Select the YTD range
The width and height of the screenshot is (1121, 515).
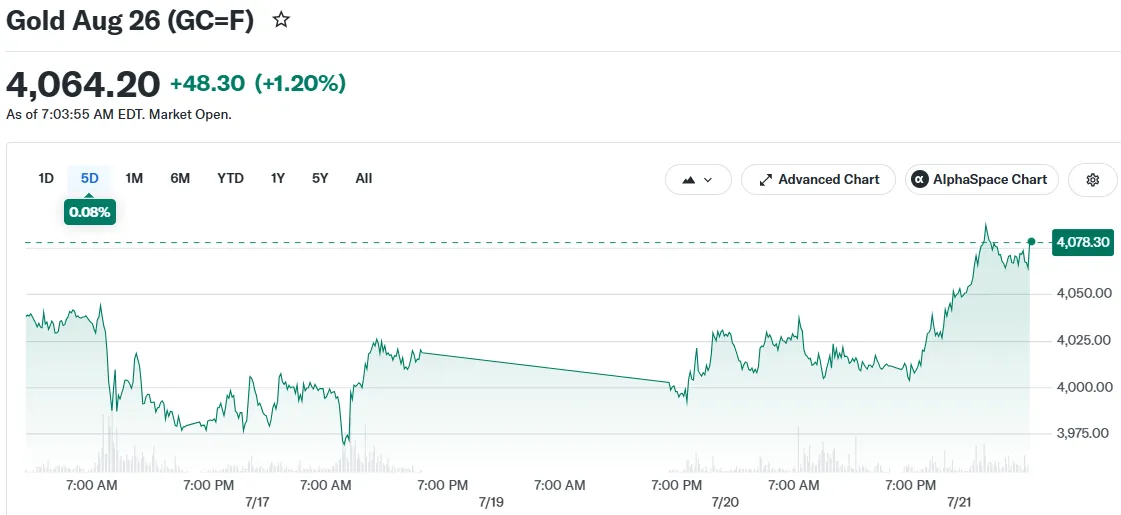230,178
